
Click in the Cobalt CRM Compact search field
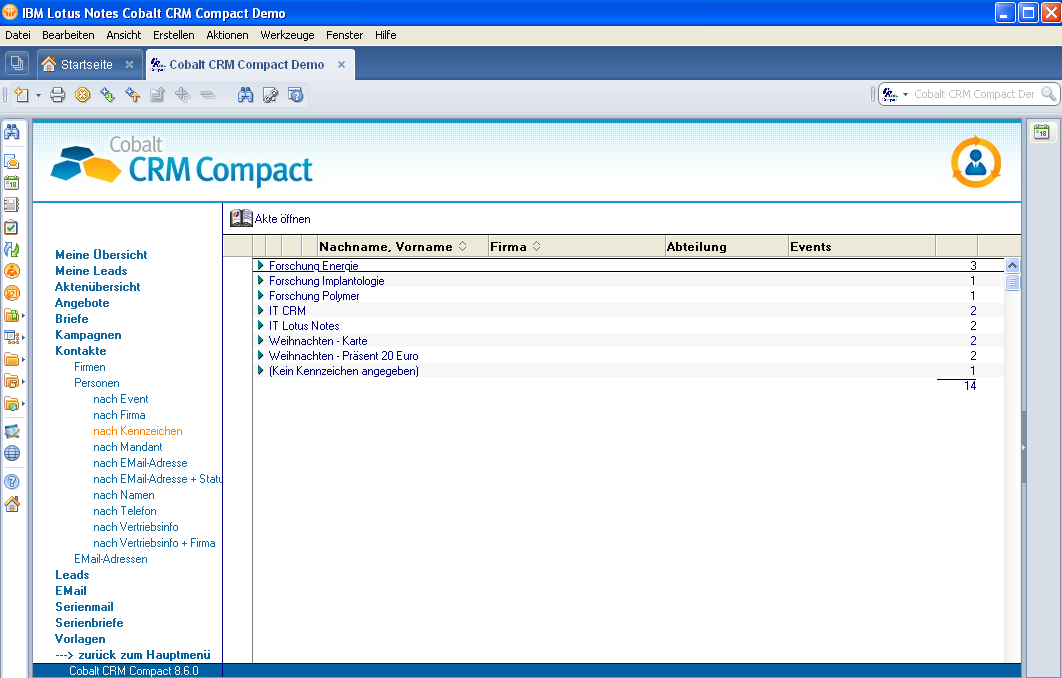coord(974,94)
